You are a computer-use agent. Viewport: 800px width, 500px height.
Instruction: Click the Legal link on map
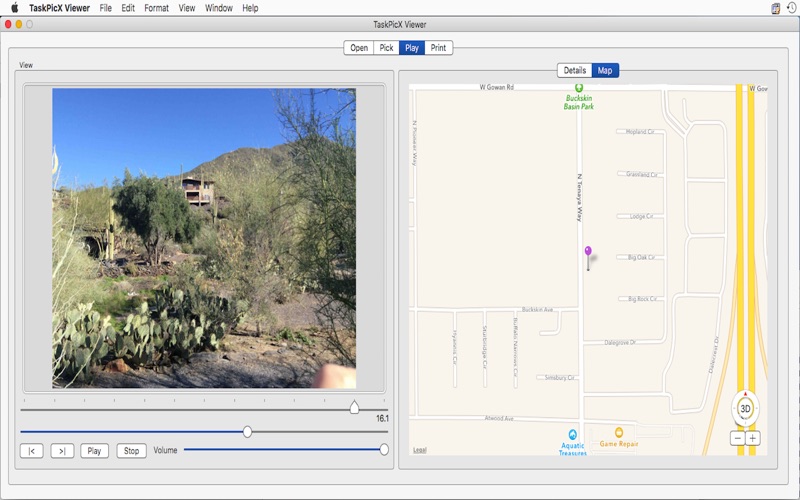(x=419, y=450)
